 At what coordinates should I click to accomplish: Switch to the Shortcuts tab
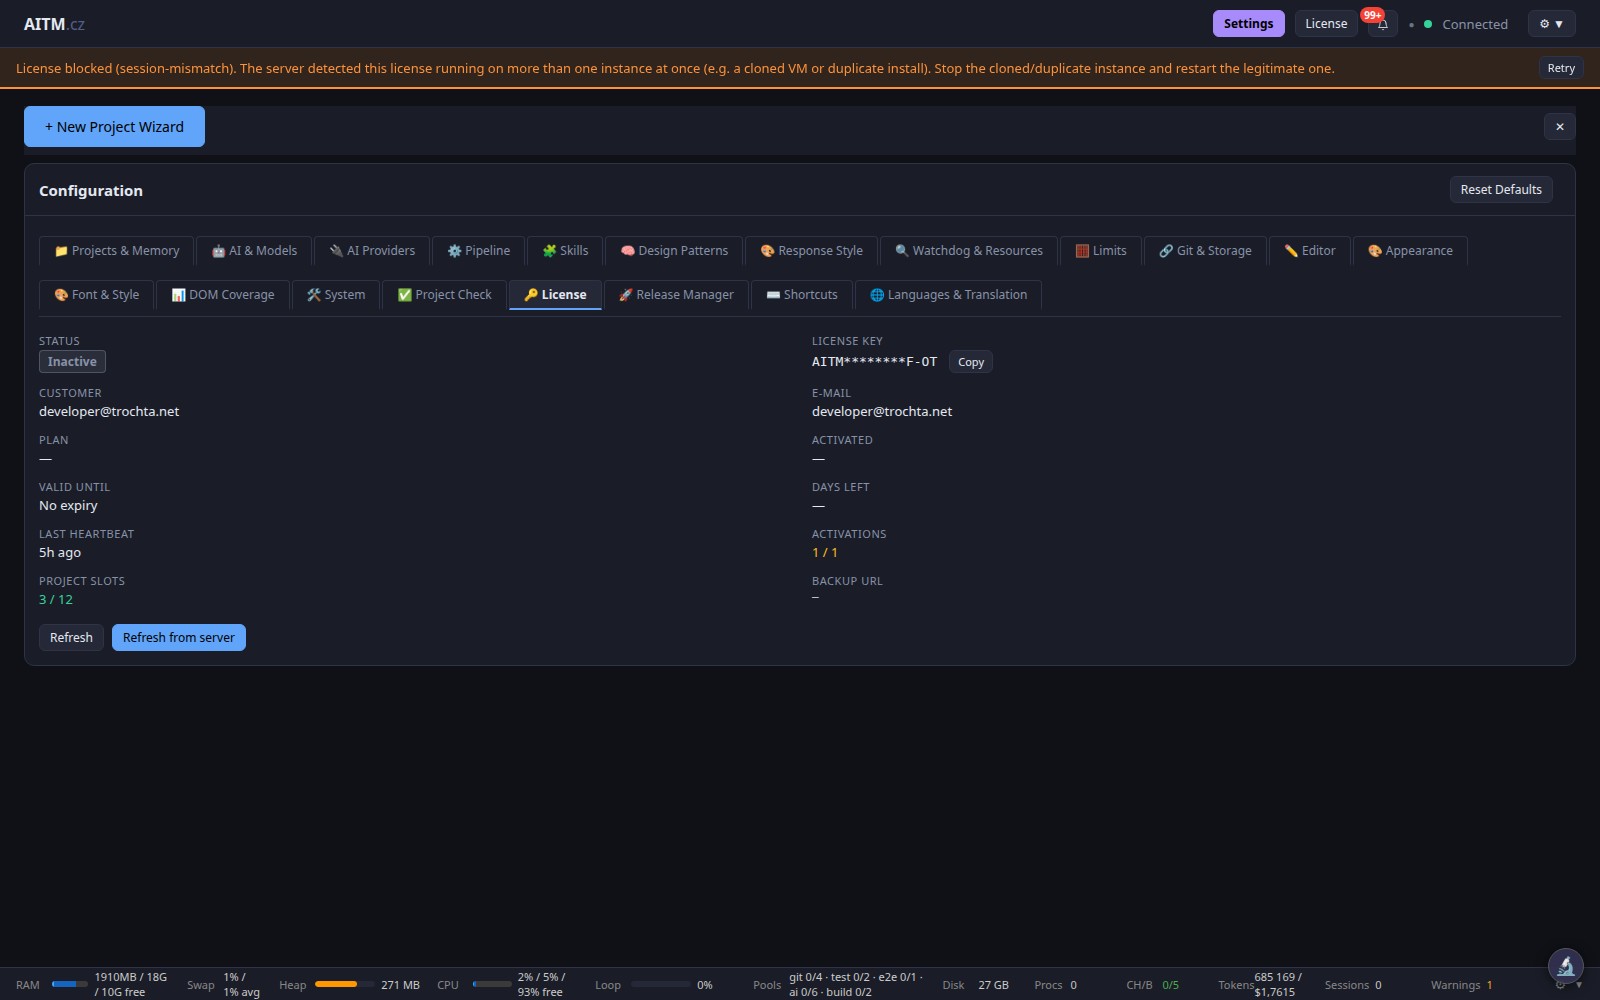point(802,295)
